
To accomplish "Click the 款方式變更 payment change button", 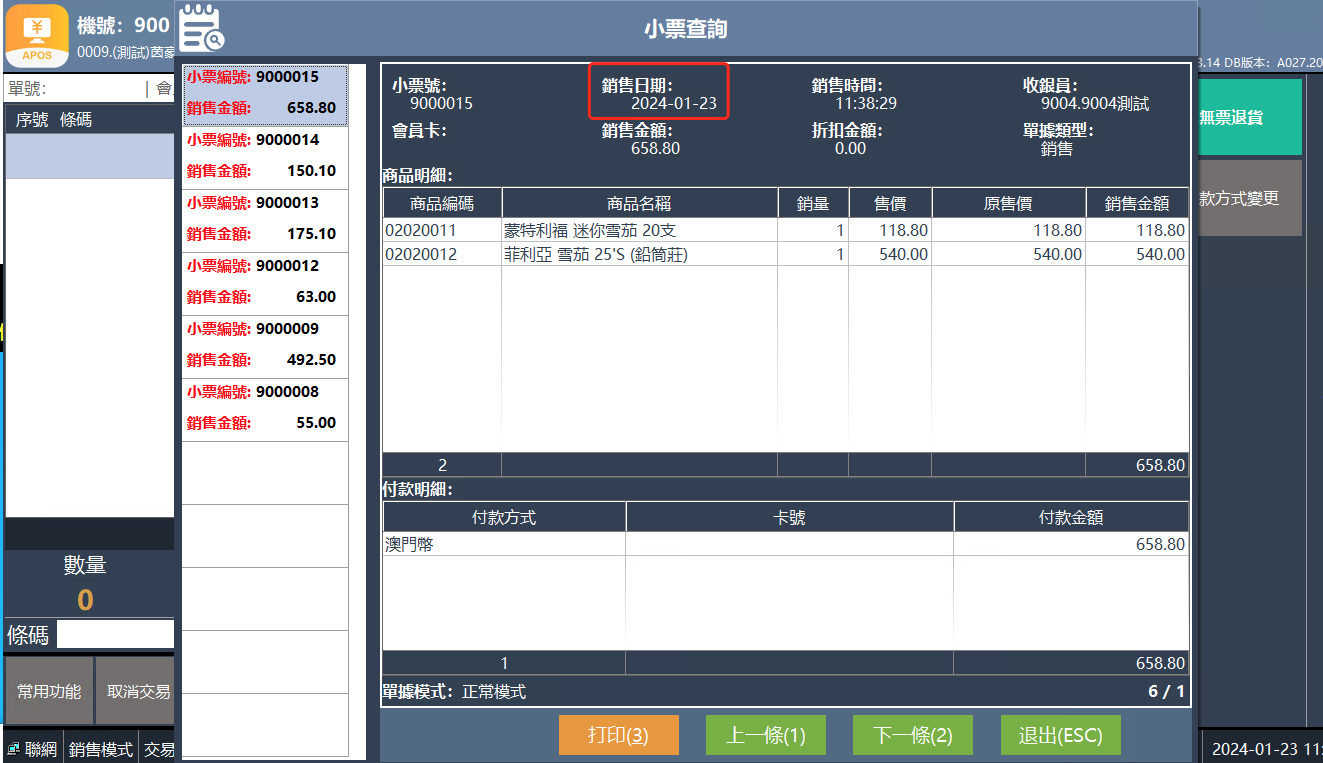I will pyautogui.click(x=1249, y=198).
